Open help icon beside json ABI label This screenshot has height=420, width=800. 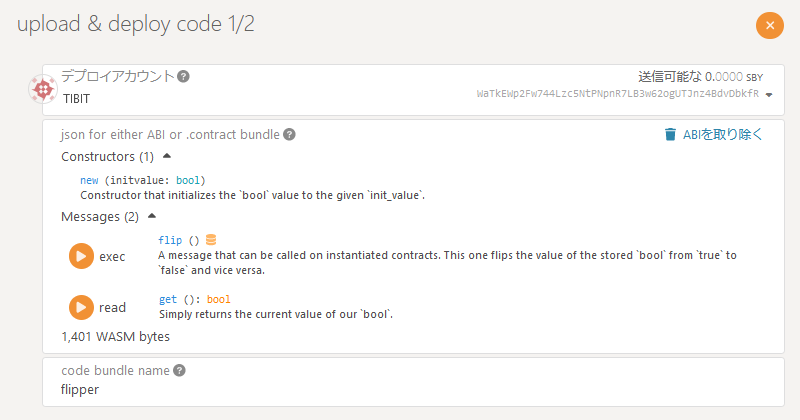(x=289, y=134)
